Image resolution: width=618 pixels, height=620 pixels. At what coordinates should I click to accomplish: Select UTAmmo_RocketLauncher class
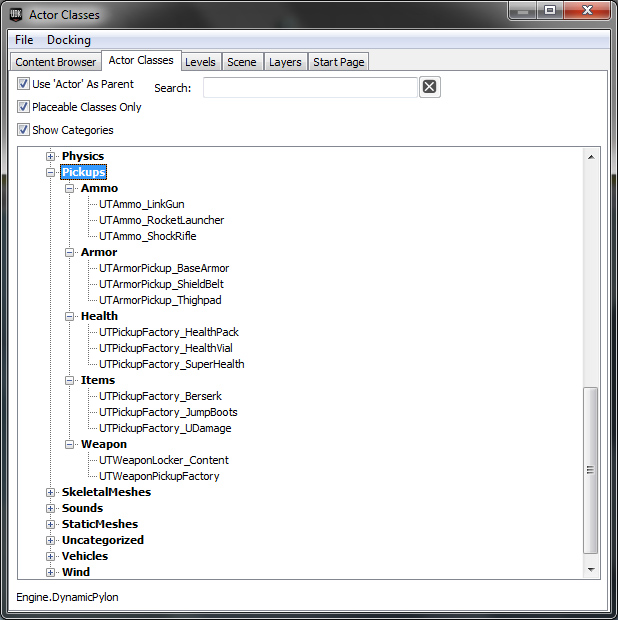click(x=161, y=220)
